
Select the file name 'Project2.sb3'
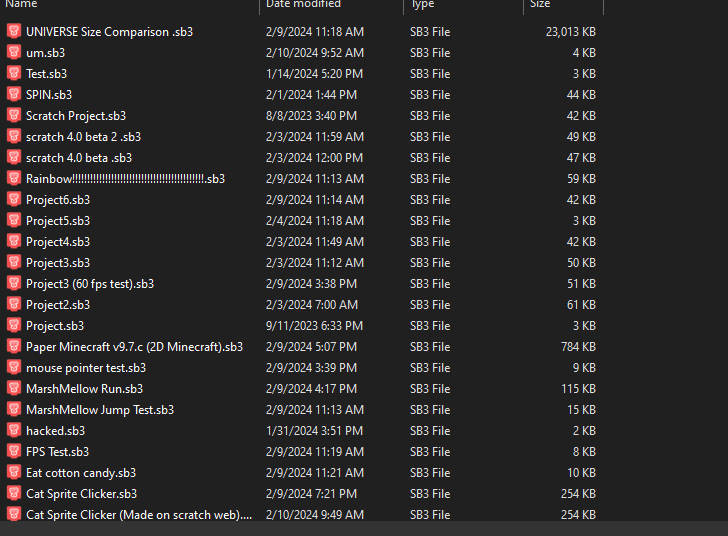[x=58, y=305]
